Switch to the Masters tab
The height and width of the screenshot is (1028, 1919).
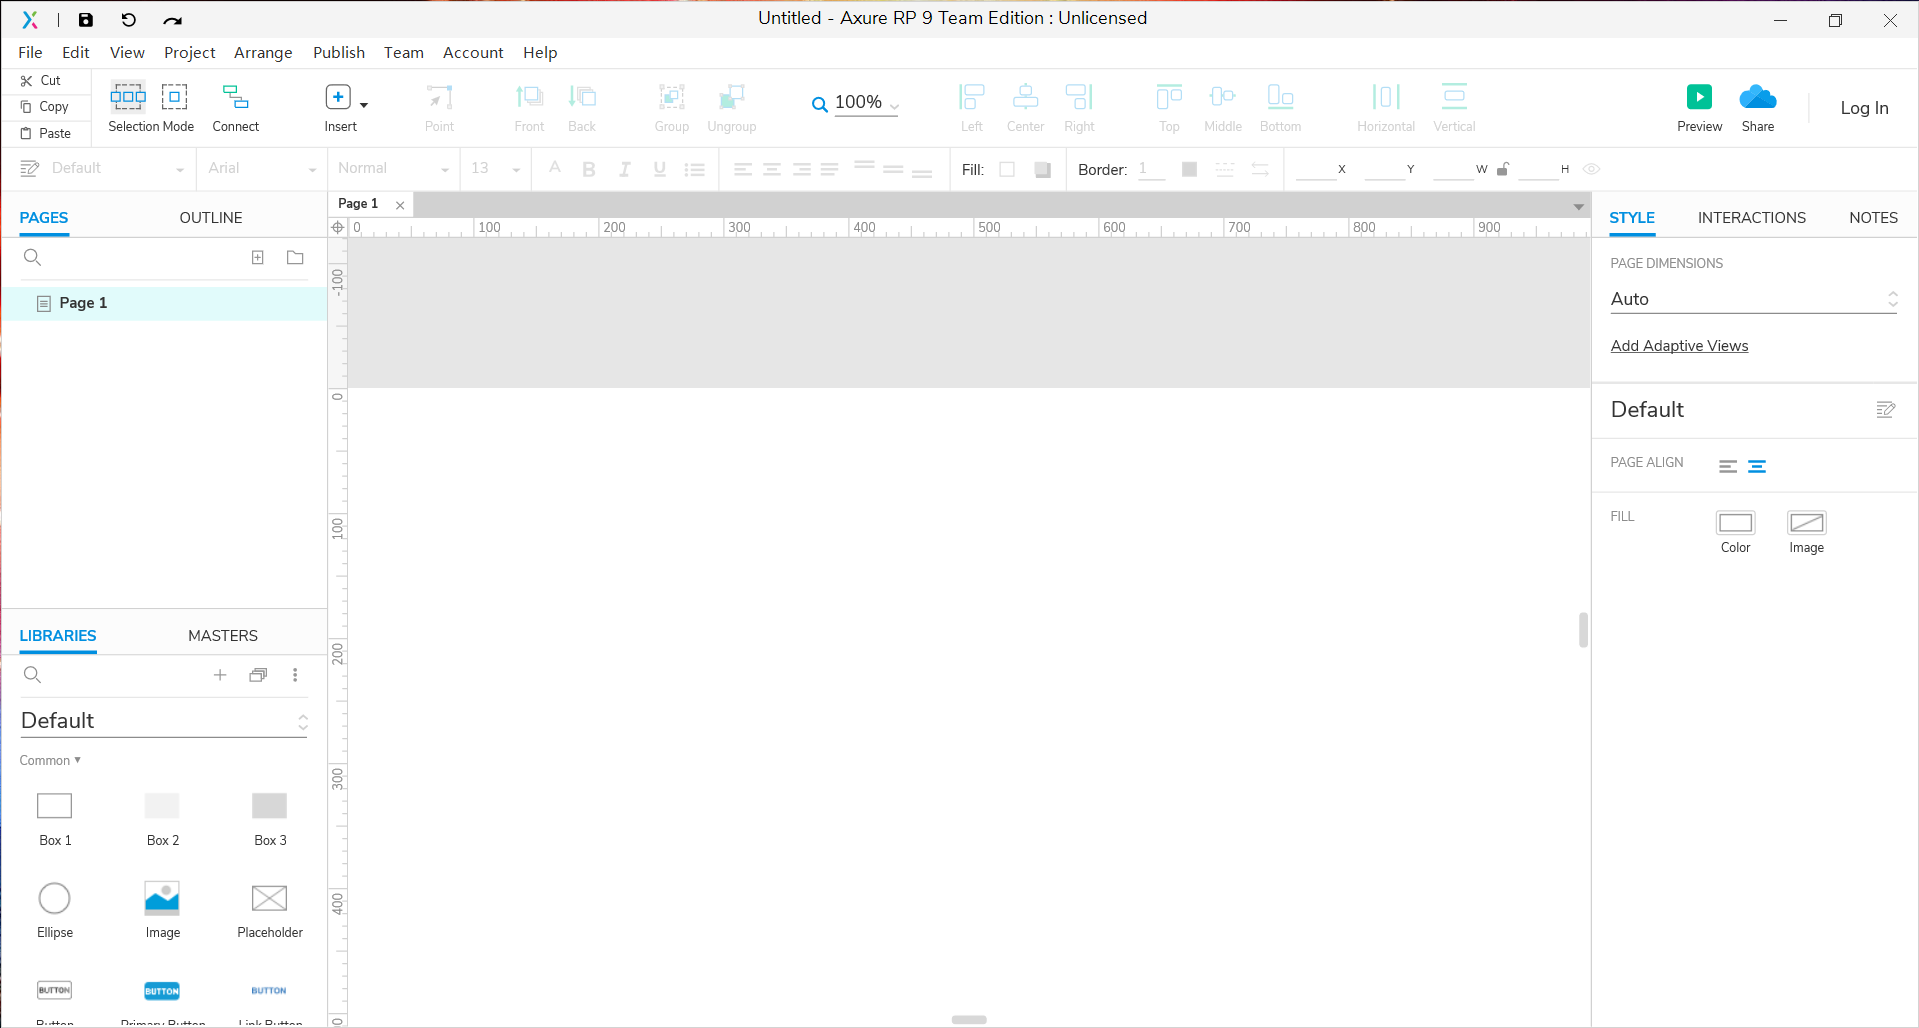click(x=223, y=635)
